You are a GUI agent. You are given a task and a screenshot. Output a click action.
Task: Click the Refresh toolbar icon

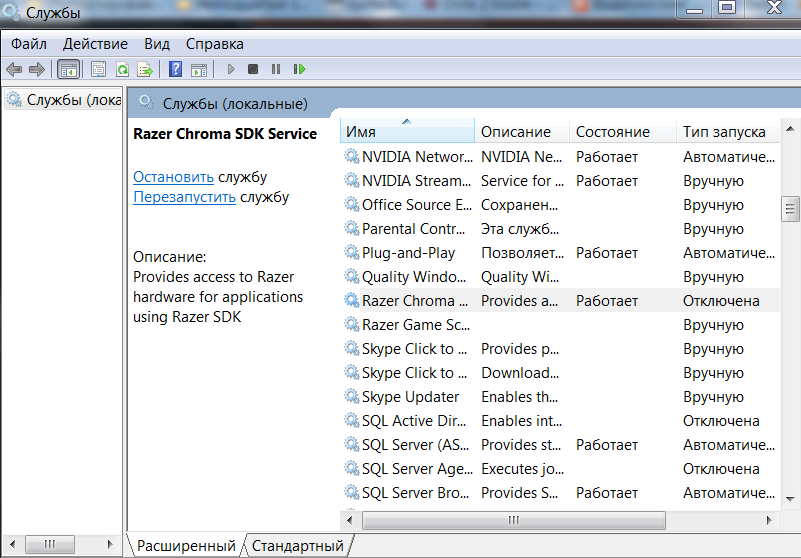pos(123,69)
